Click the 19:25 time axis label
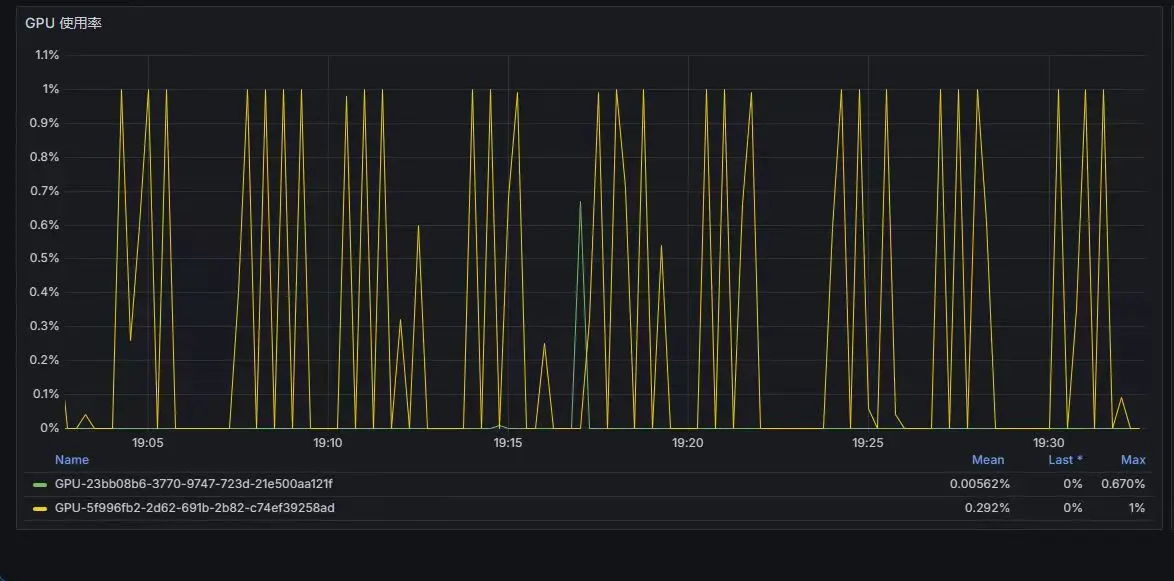The height and width of the screenshot is (581, 1174). 868,443
